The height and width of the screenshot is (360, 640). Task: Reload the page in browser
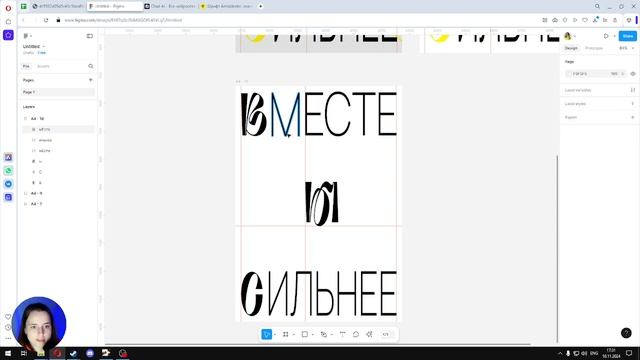46,20
